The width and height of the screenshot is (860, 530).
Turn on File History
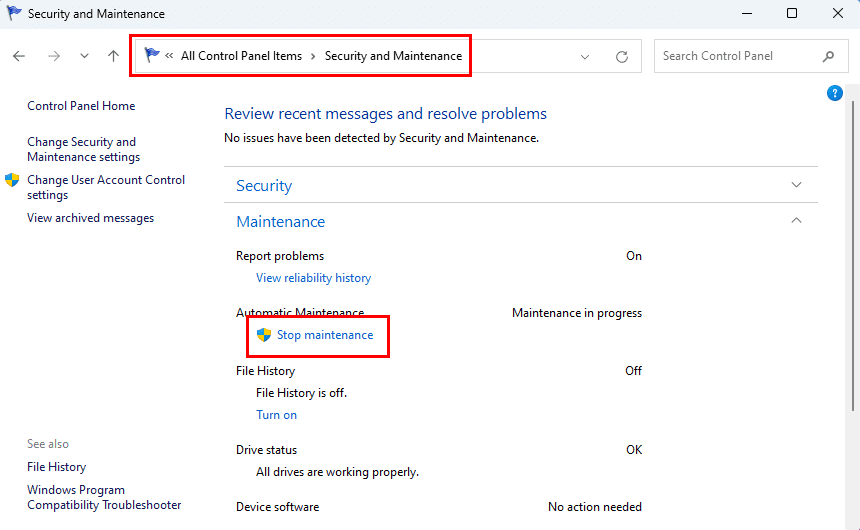[276, 415]
